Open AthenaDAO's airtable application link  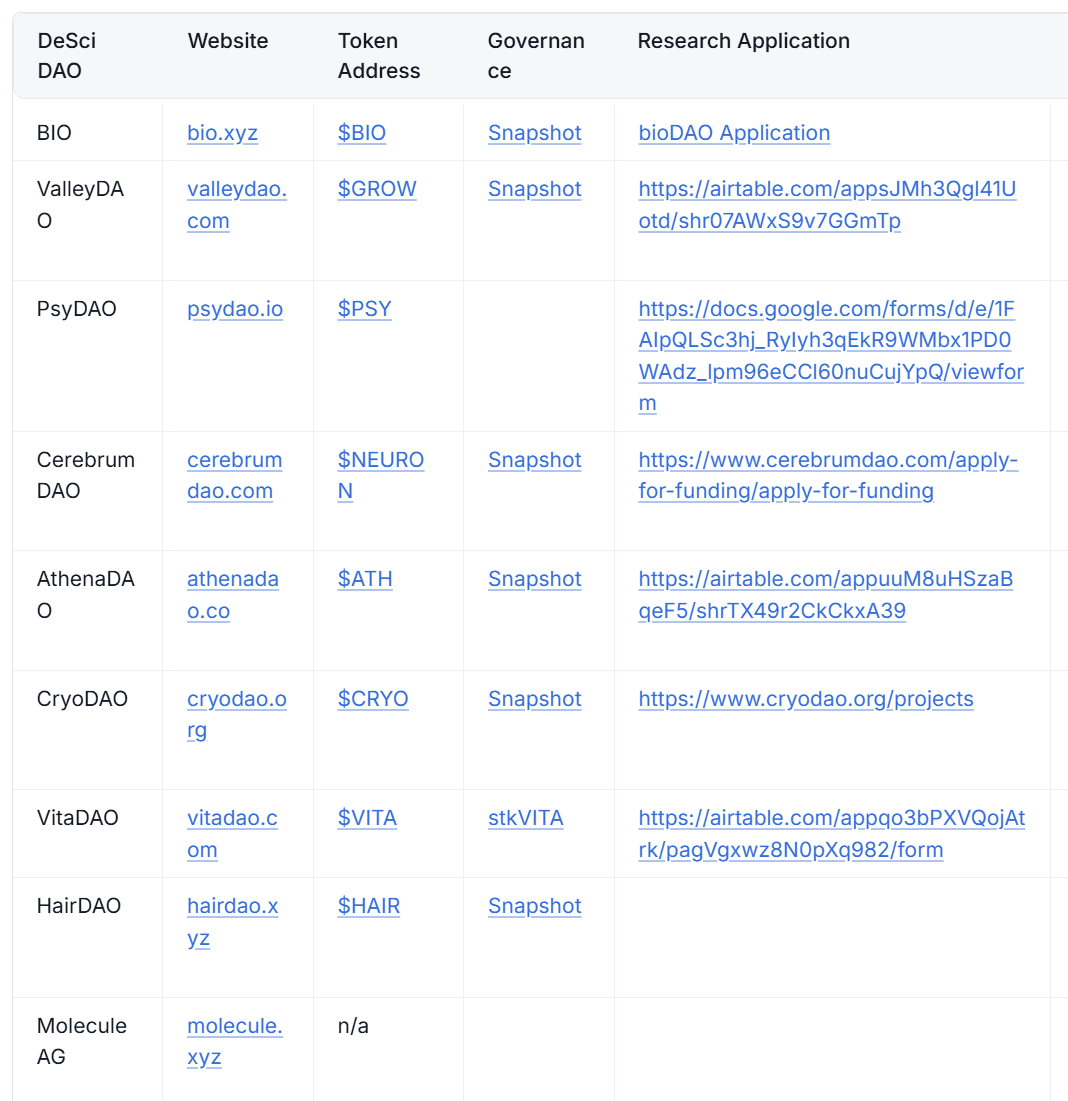click(826, 595)
